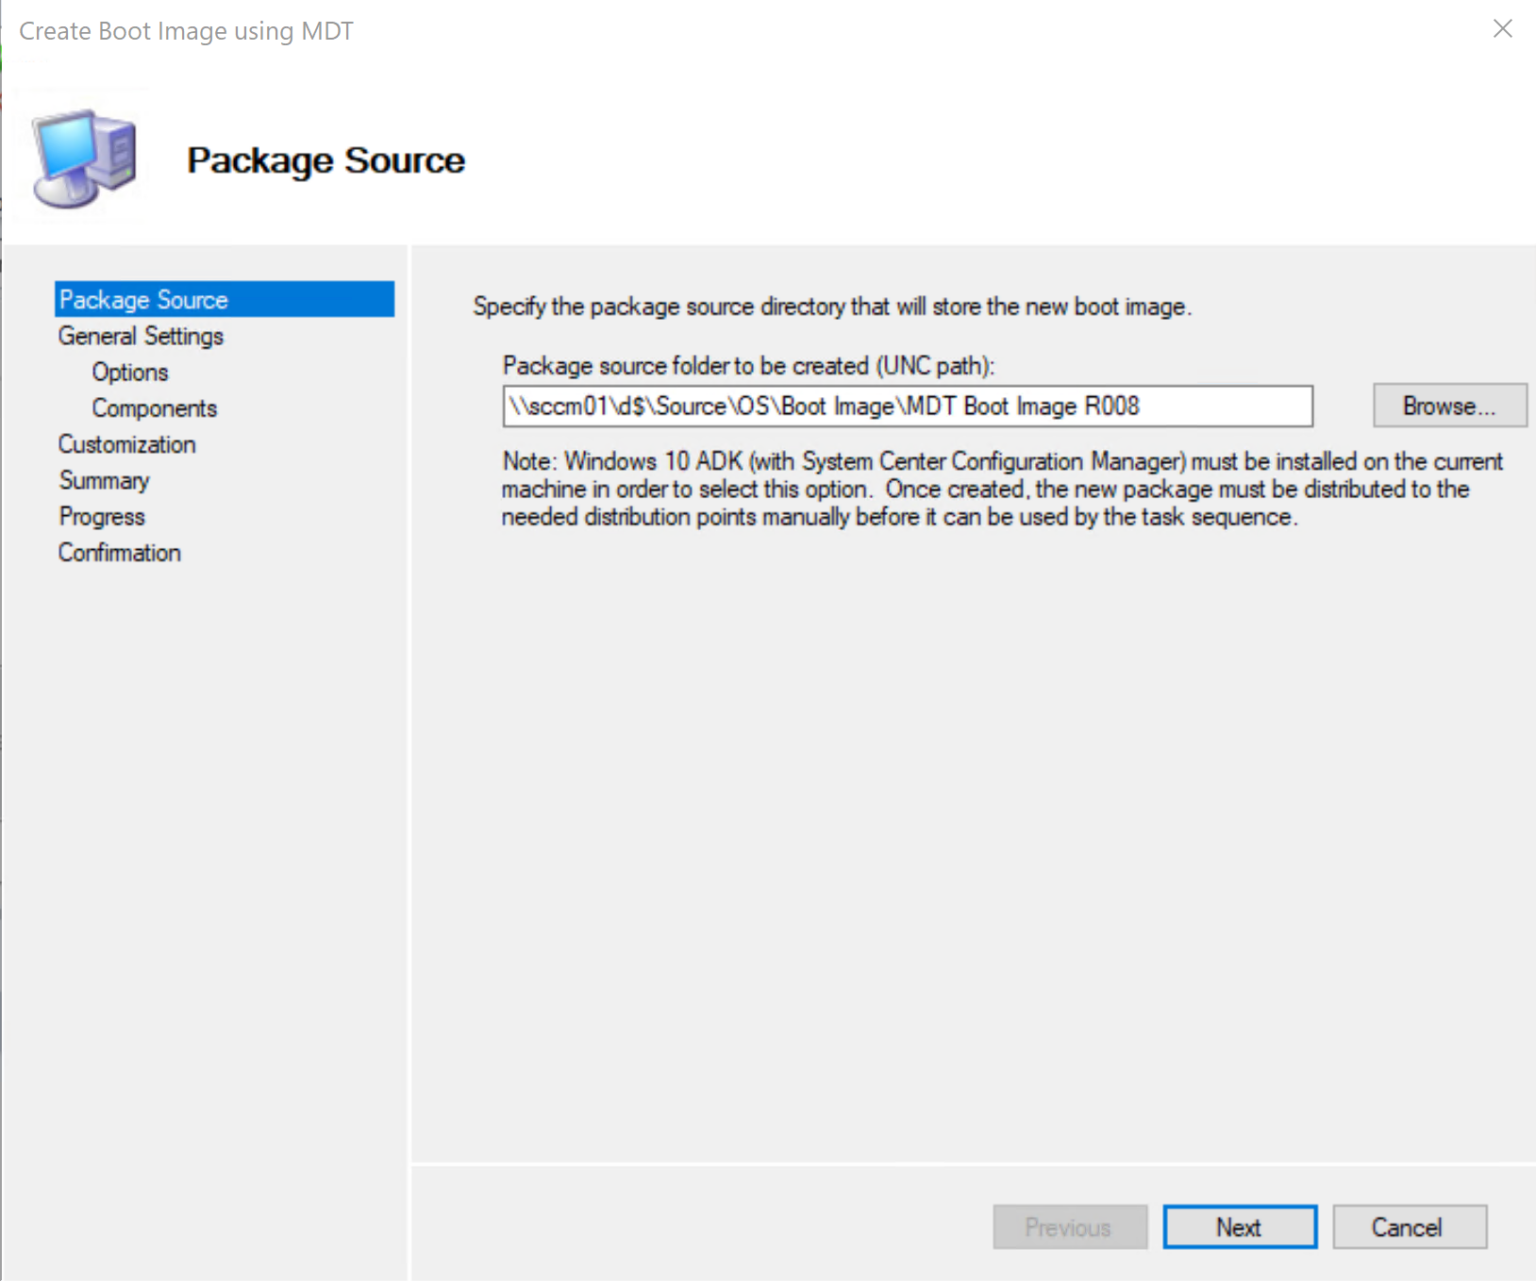Select the Package Source step in sidebar
This screenshot has height=1281, width=1536.
click(142, 299)
